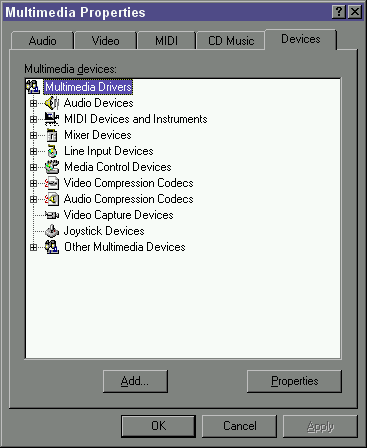This screenshot has width=367, height=448.
Task: Click the Add... button
Action: point(135,381)
